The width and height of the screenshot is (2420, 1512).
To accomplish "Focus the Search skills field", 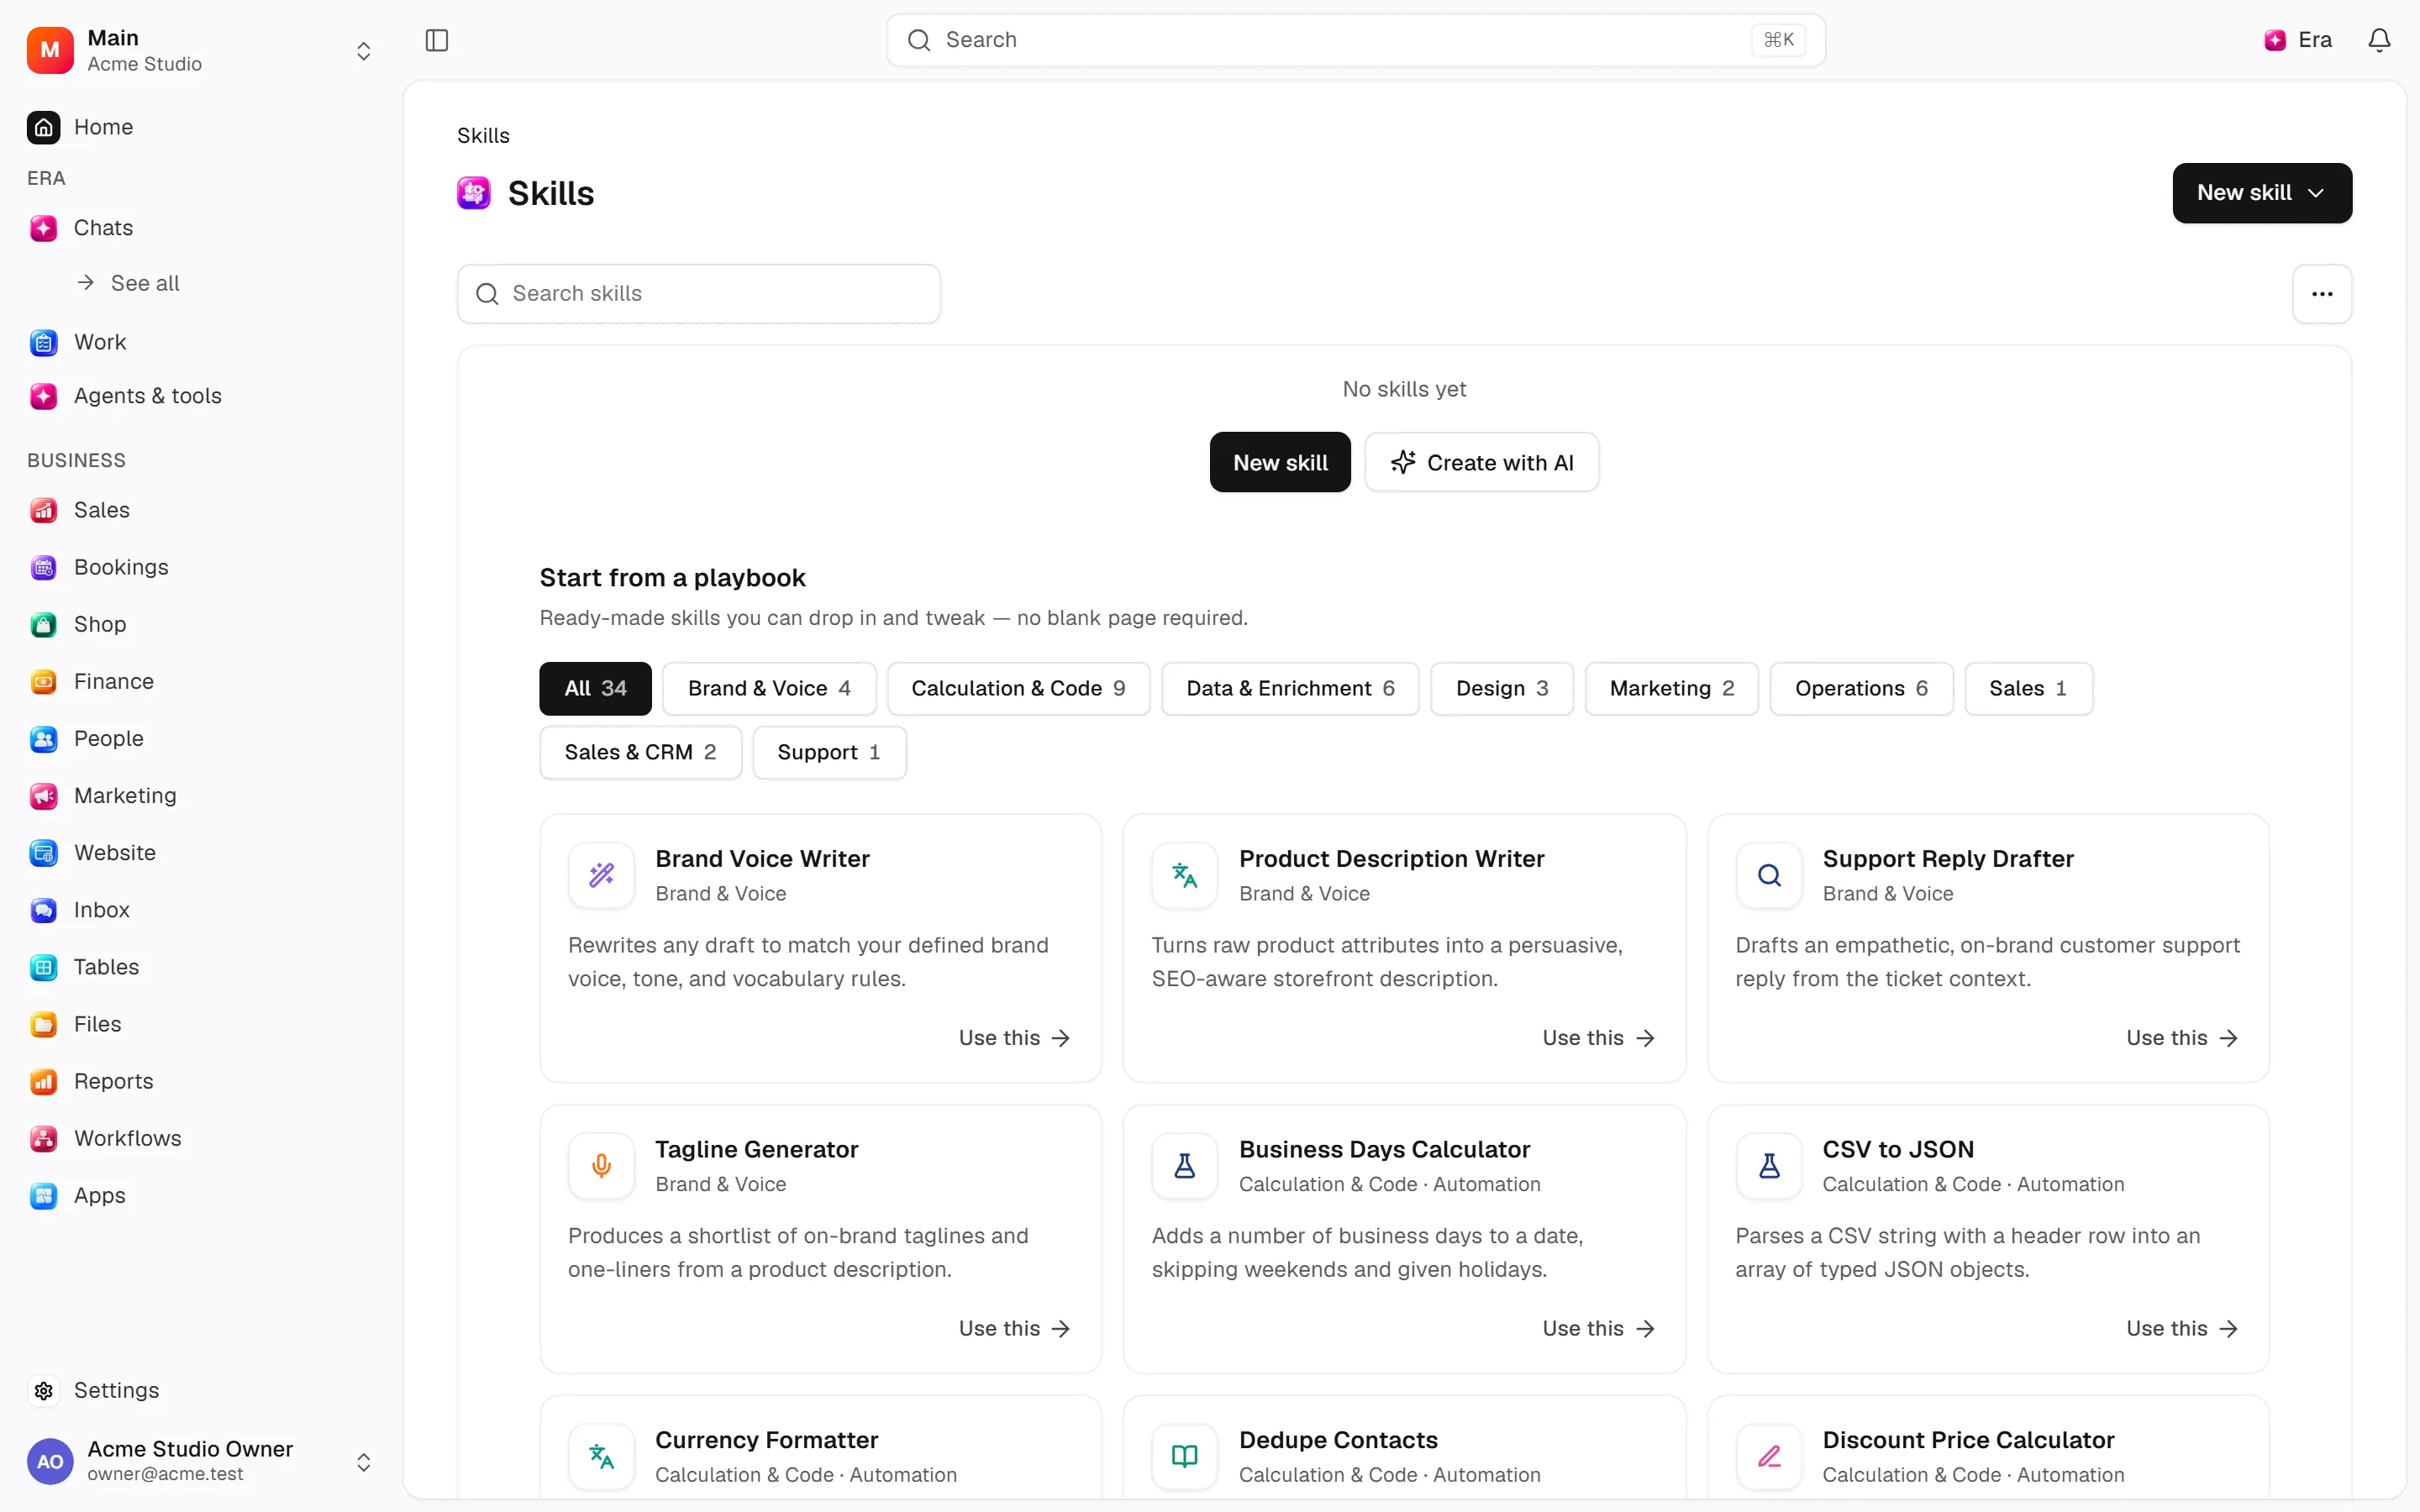I will [x=698, y=294].
